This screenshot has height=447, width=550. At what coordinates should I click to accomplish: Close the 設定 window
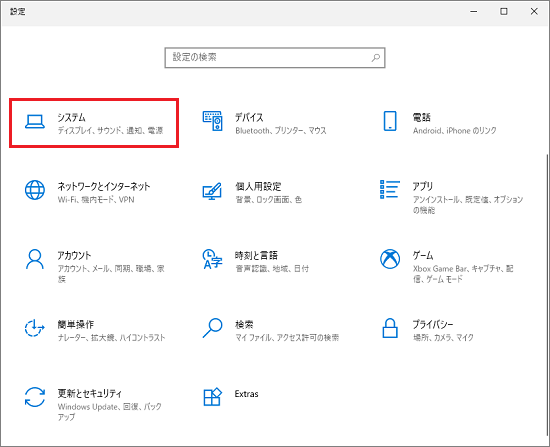534,12
